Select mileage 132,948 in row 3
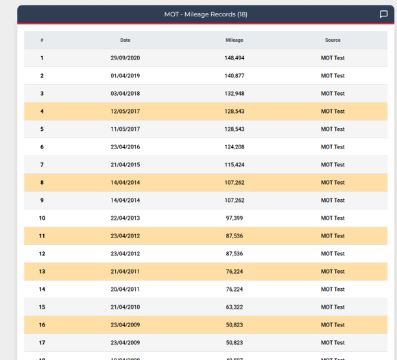 point(234,93)
